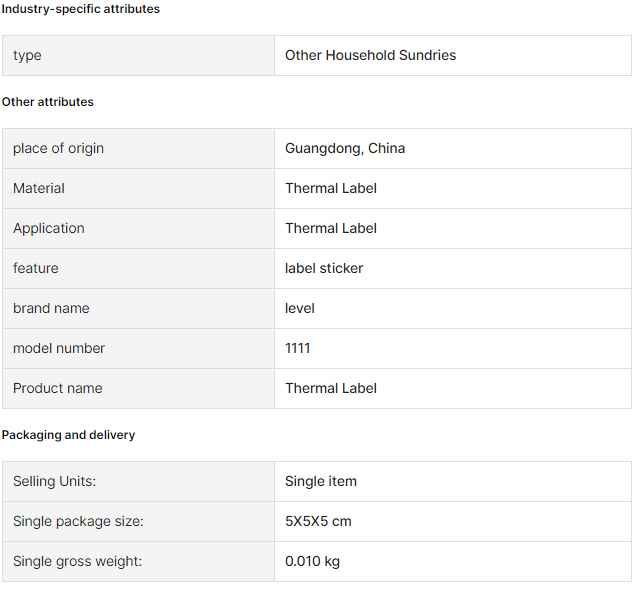Select the 'place of origin' label
The height and width of the screenshot is (589, 635).
[x=58, y=148]
